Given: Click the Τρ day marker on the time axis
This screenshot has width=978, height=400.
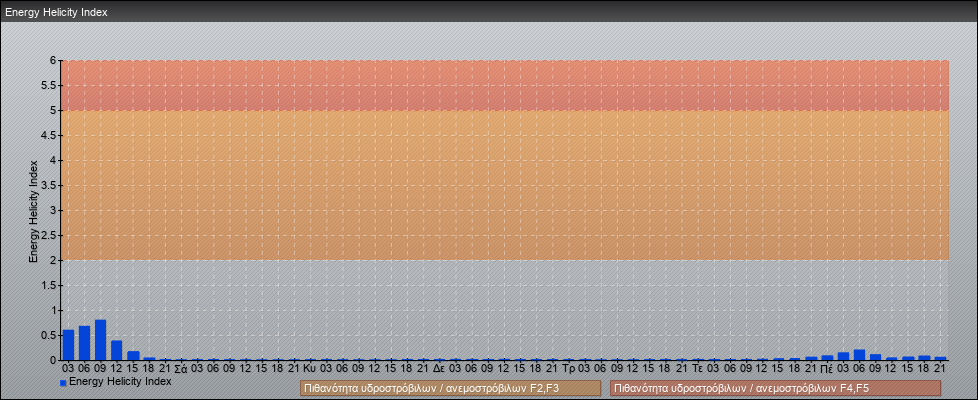Looking at the screenshot, I should (568, 368).
